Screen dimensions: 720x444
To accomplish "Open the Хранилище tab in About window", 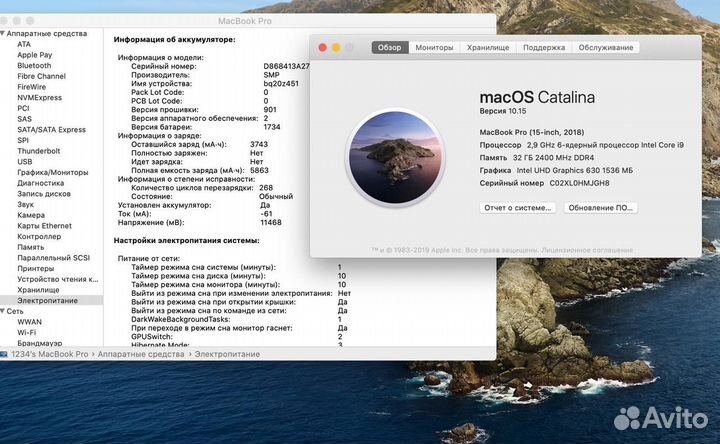I will tap(488, 47).
